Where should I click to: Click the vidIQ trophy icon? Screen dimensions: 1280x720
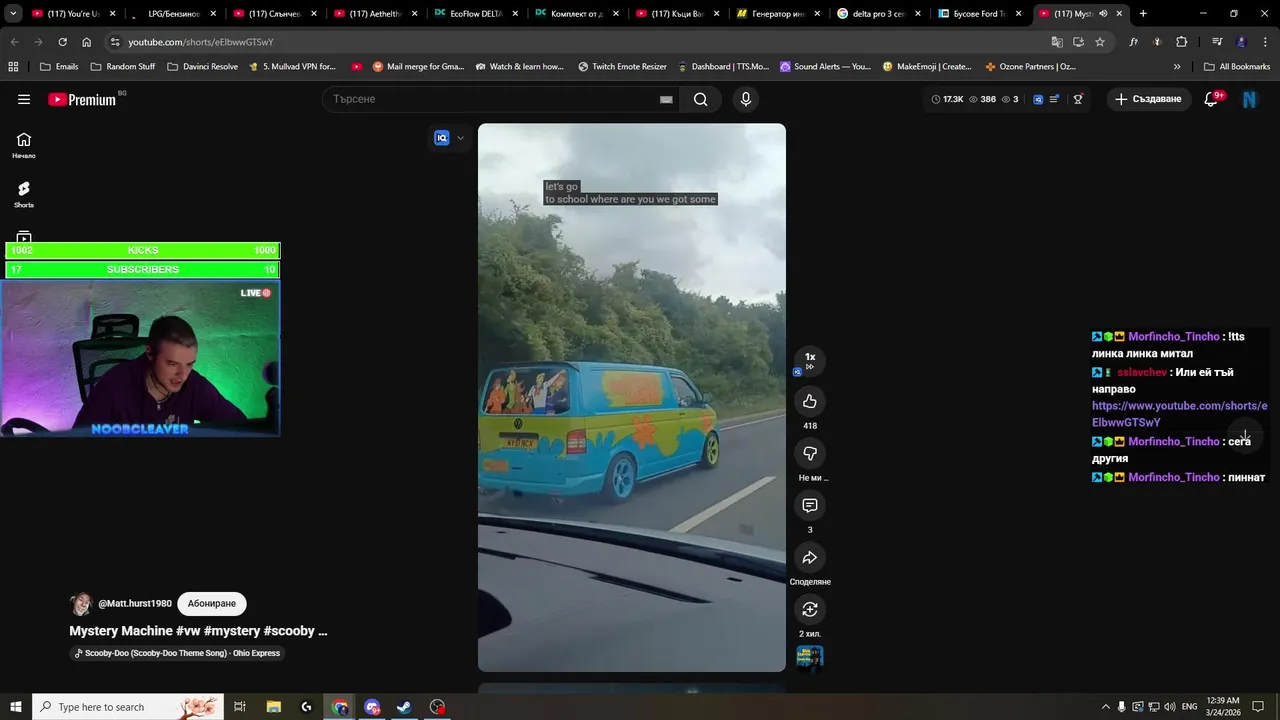tap(1078, 99)
